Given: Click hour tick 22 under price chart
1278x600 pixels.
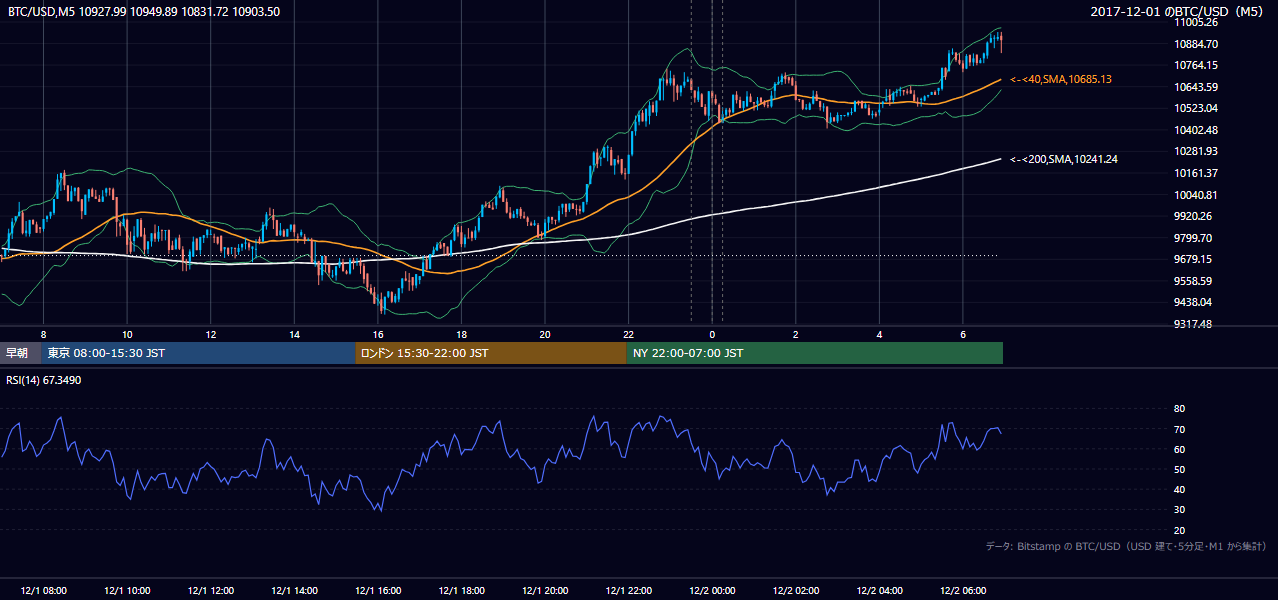Looking at the screenshot, I should click(x=628, y=334).
